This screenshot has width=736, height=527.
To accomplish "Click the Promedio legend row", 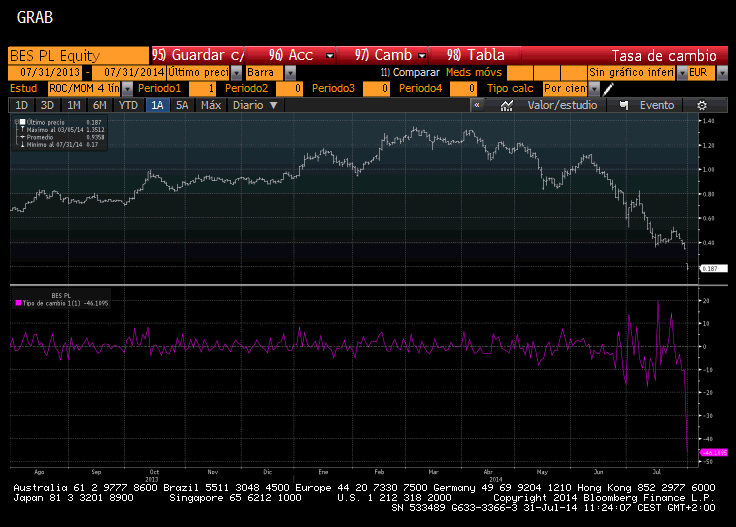I will [x=62, y=137].
